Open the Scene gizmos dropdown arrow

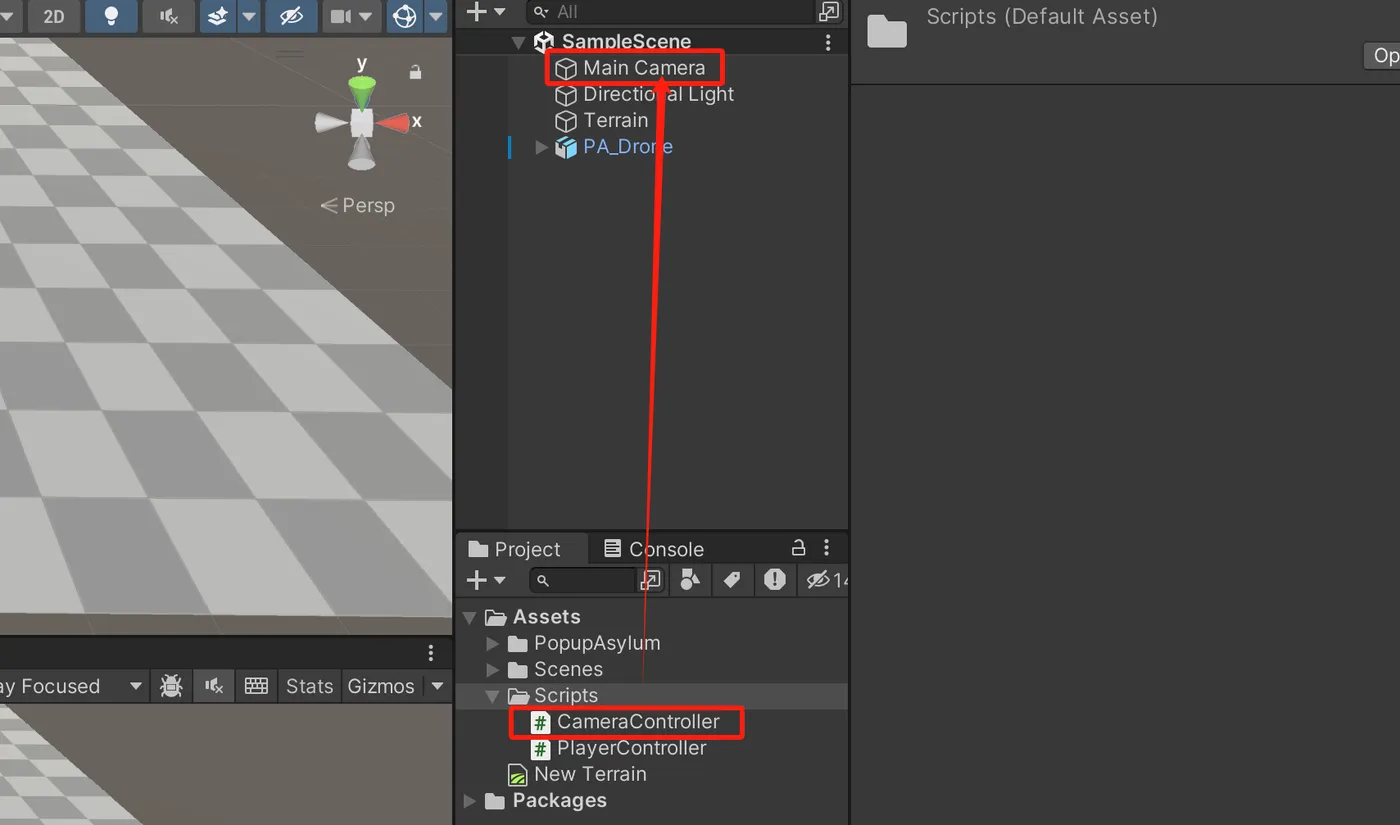coord(436,16)
